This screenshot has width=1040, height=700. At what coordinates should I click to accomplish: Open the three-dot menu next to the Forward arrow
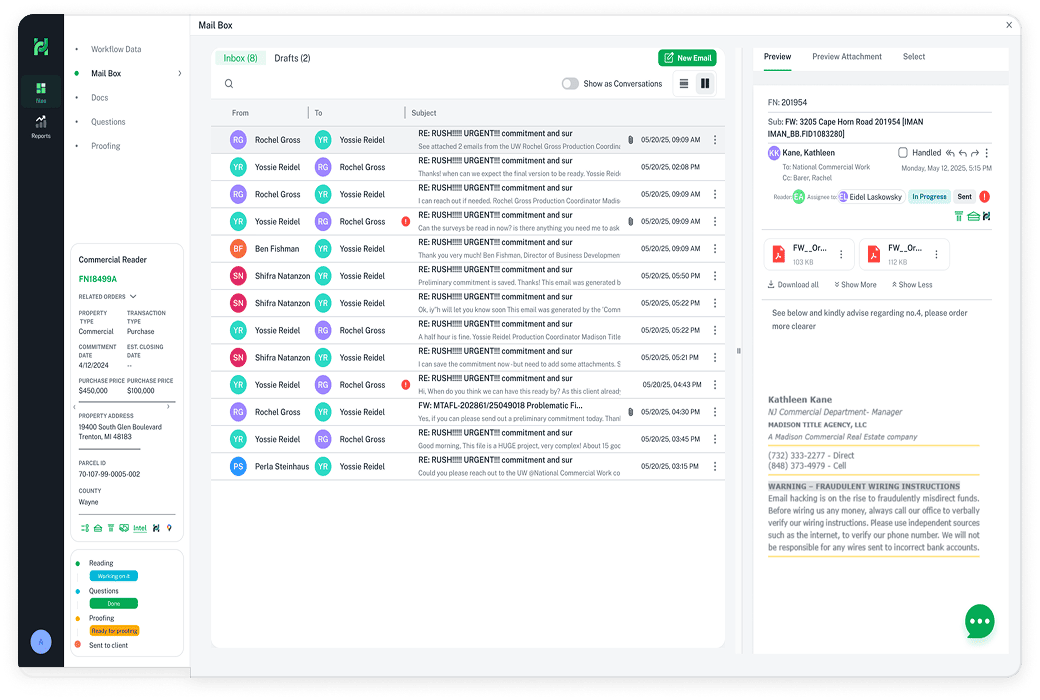point(987,153)
